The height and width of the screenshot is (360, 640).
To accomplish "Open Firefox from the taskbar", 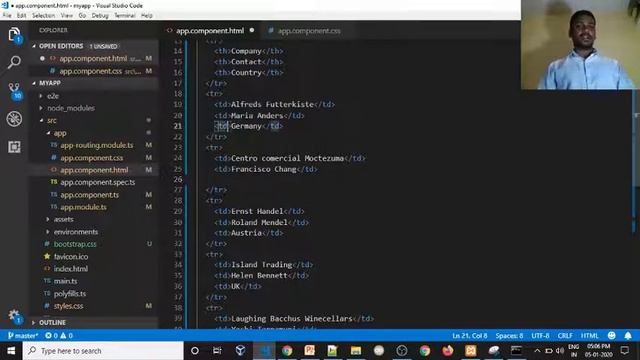I will pos(448,351).
